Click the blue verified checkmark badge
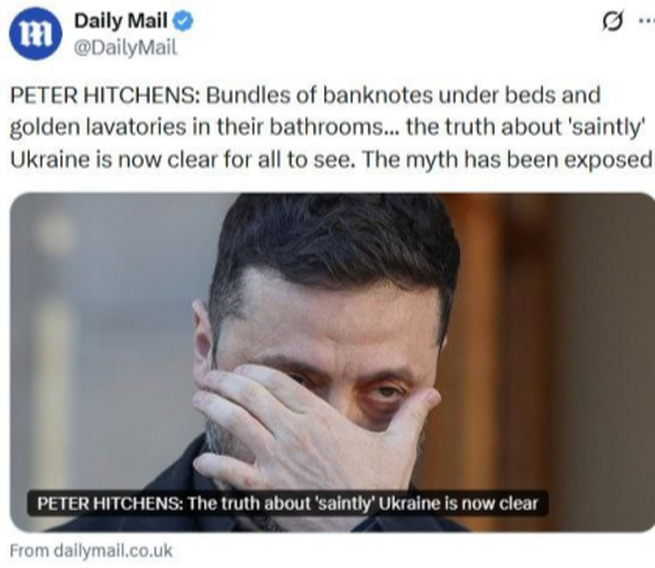 (183, 21)
